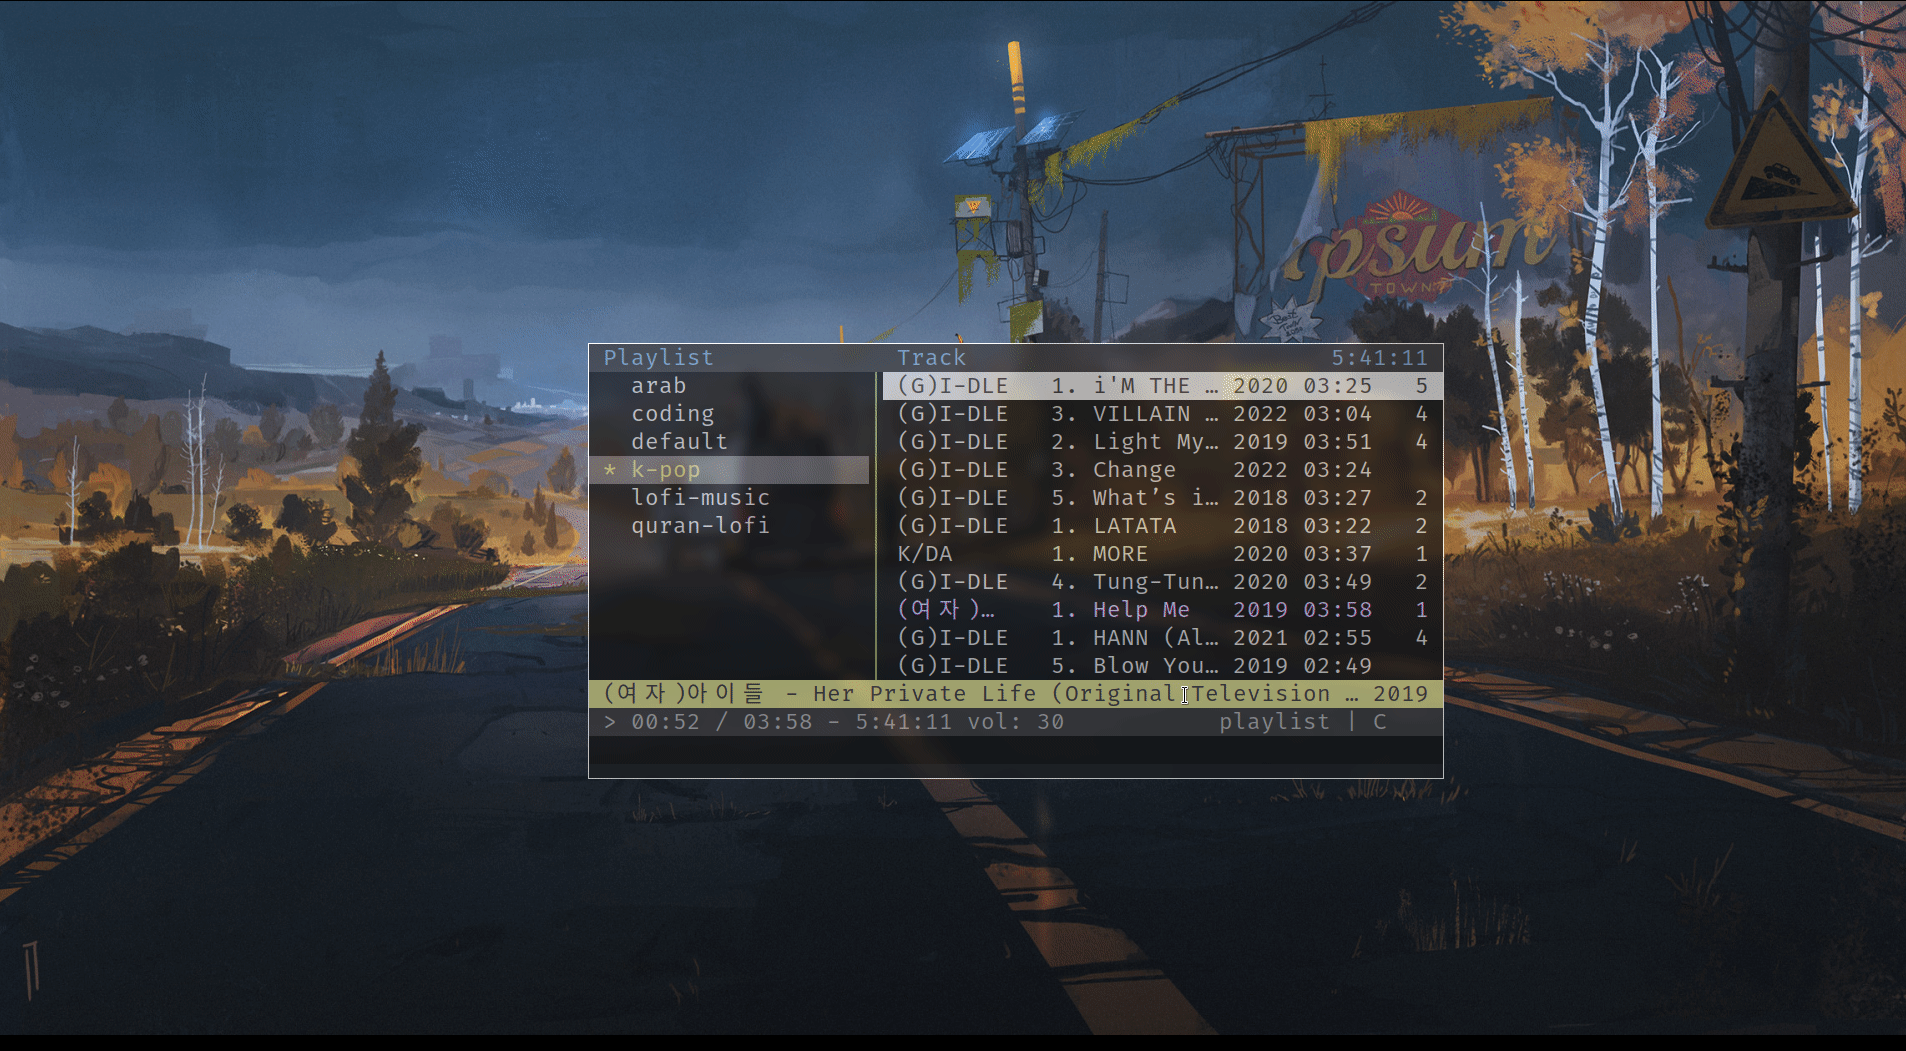1906x1051 pixels.
Task: Click the playlist mode label in status
Action: (x=1274, y=722)
